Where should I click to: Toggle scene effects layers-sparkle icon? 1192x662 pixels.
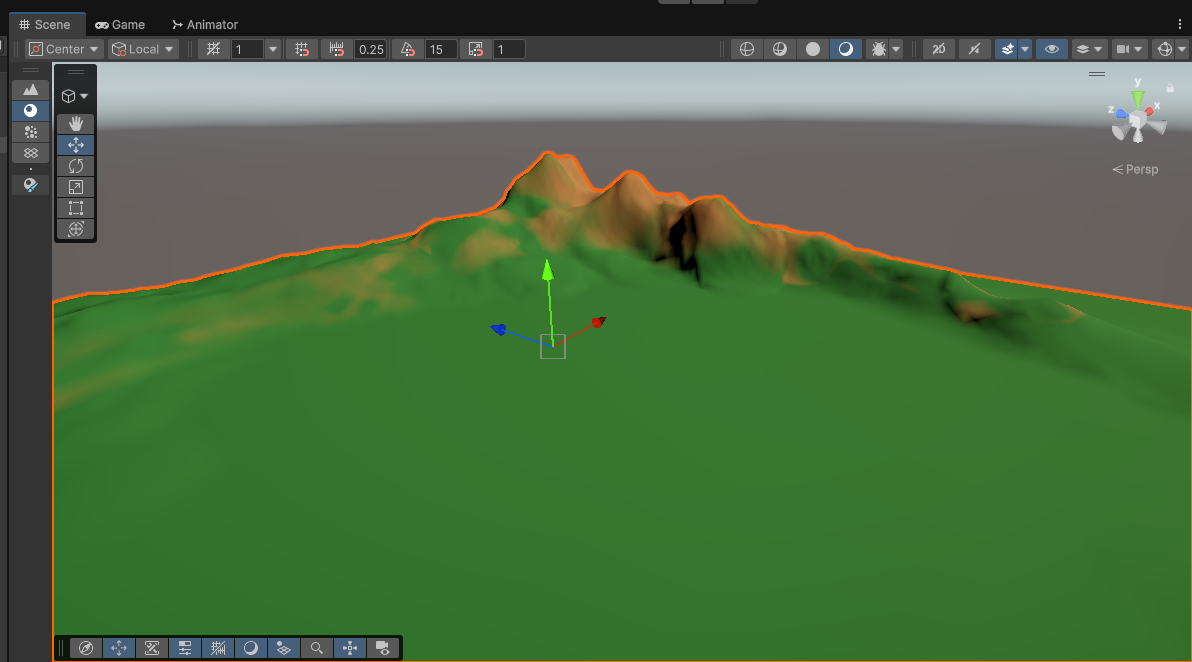(x=1007, y=49)
